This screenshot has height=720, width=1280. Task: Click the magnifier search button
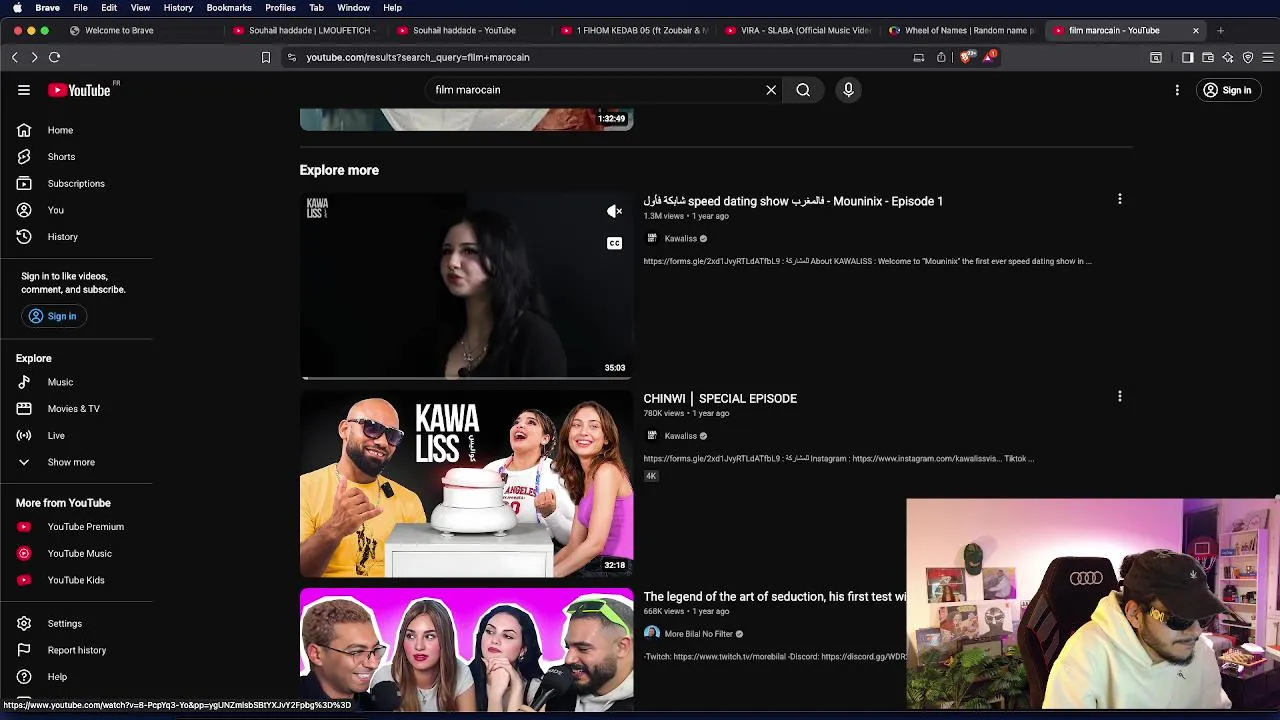tap(803, 90)
